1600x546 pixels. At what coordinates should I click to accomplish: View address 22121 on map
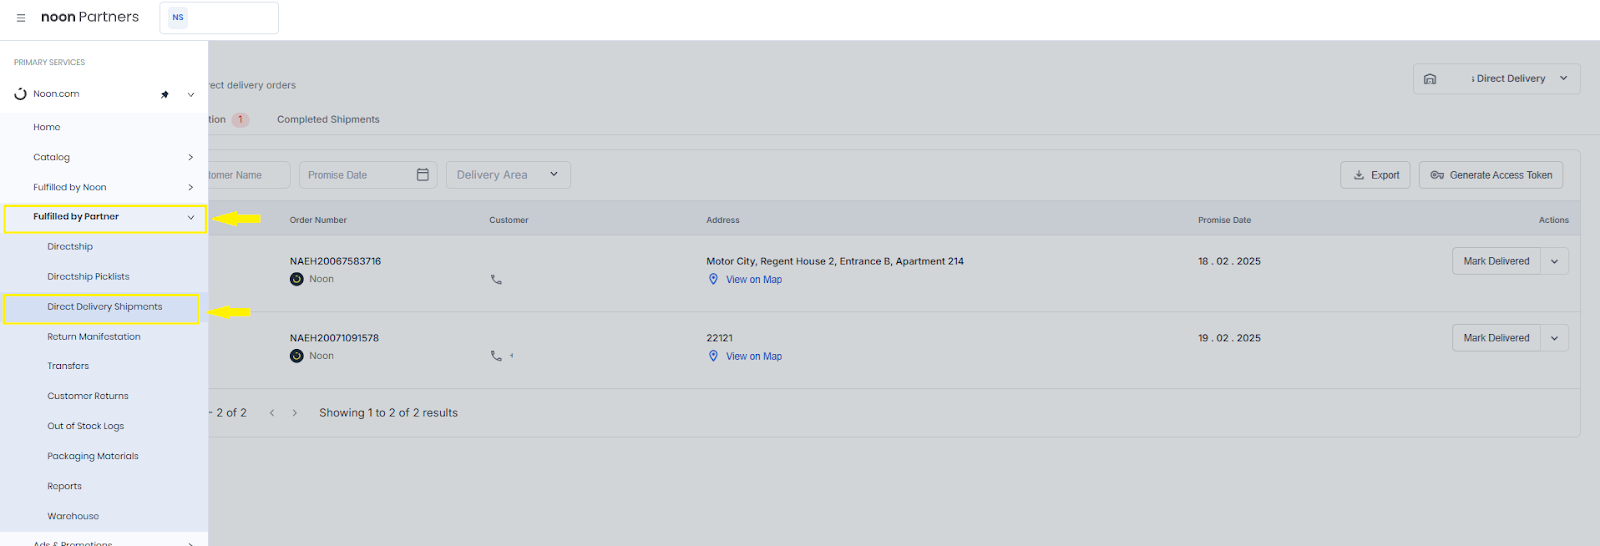pyautogui.click(x=754, y=356)
